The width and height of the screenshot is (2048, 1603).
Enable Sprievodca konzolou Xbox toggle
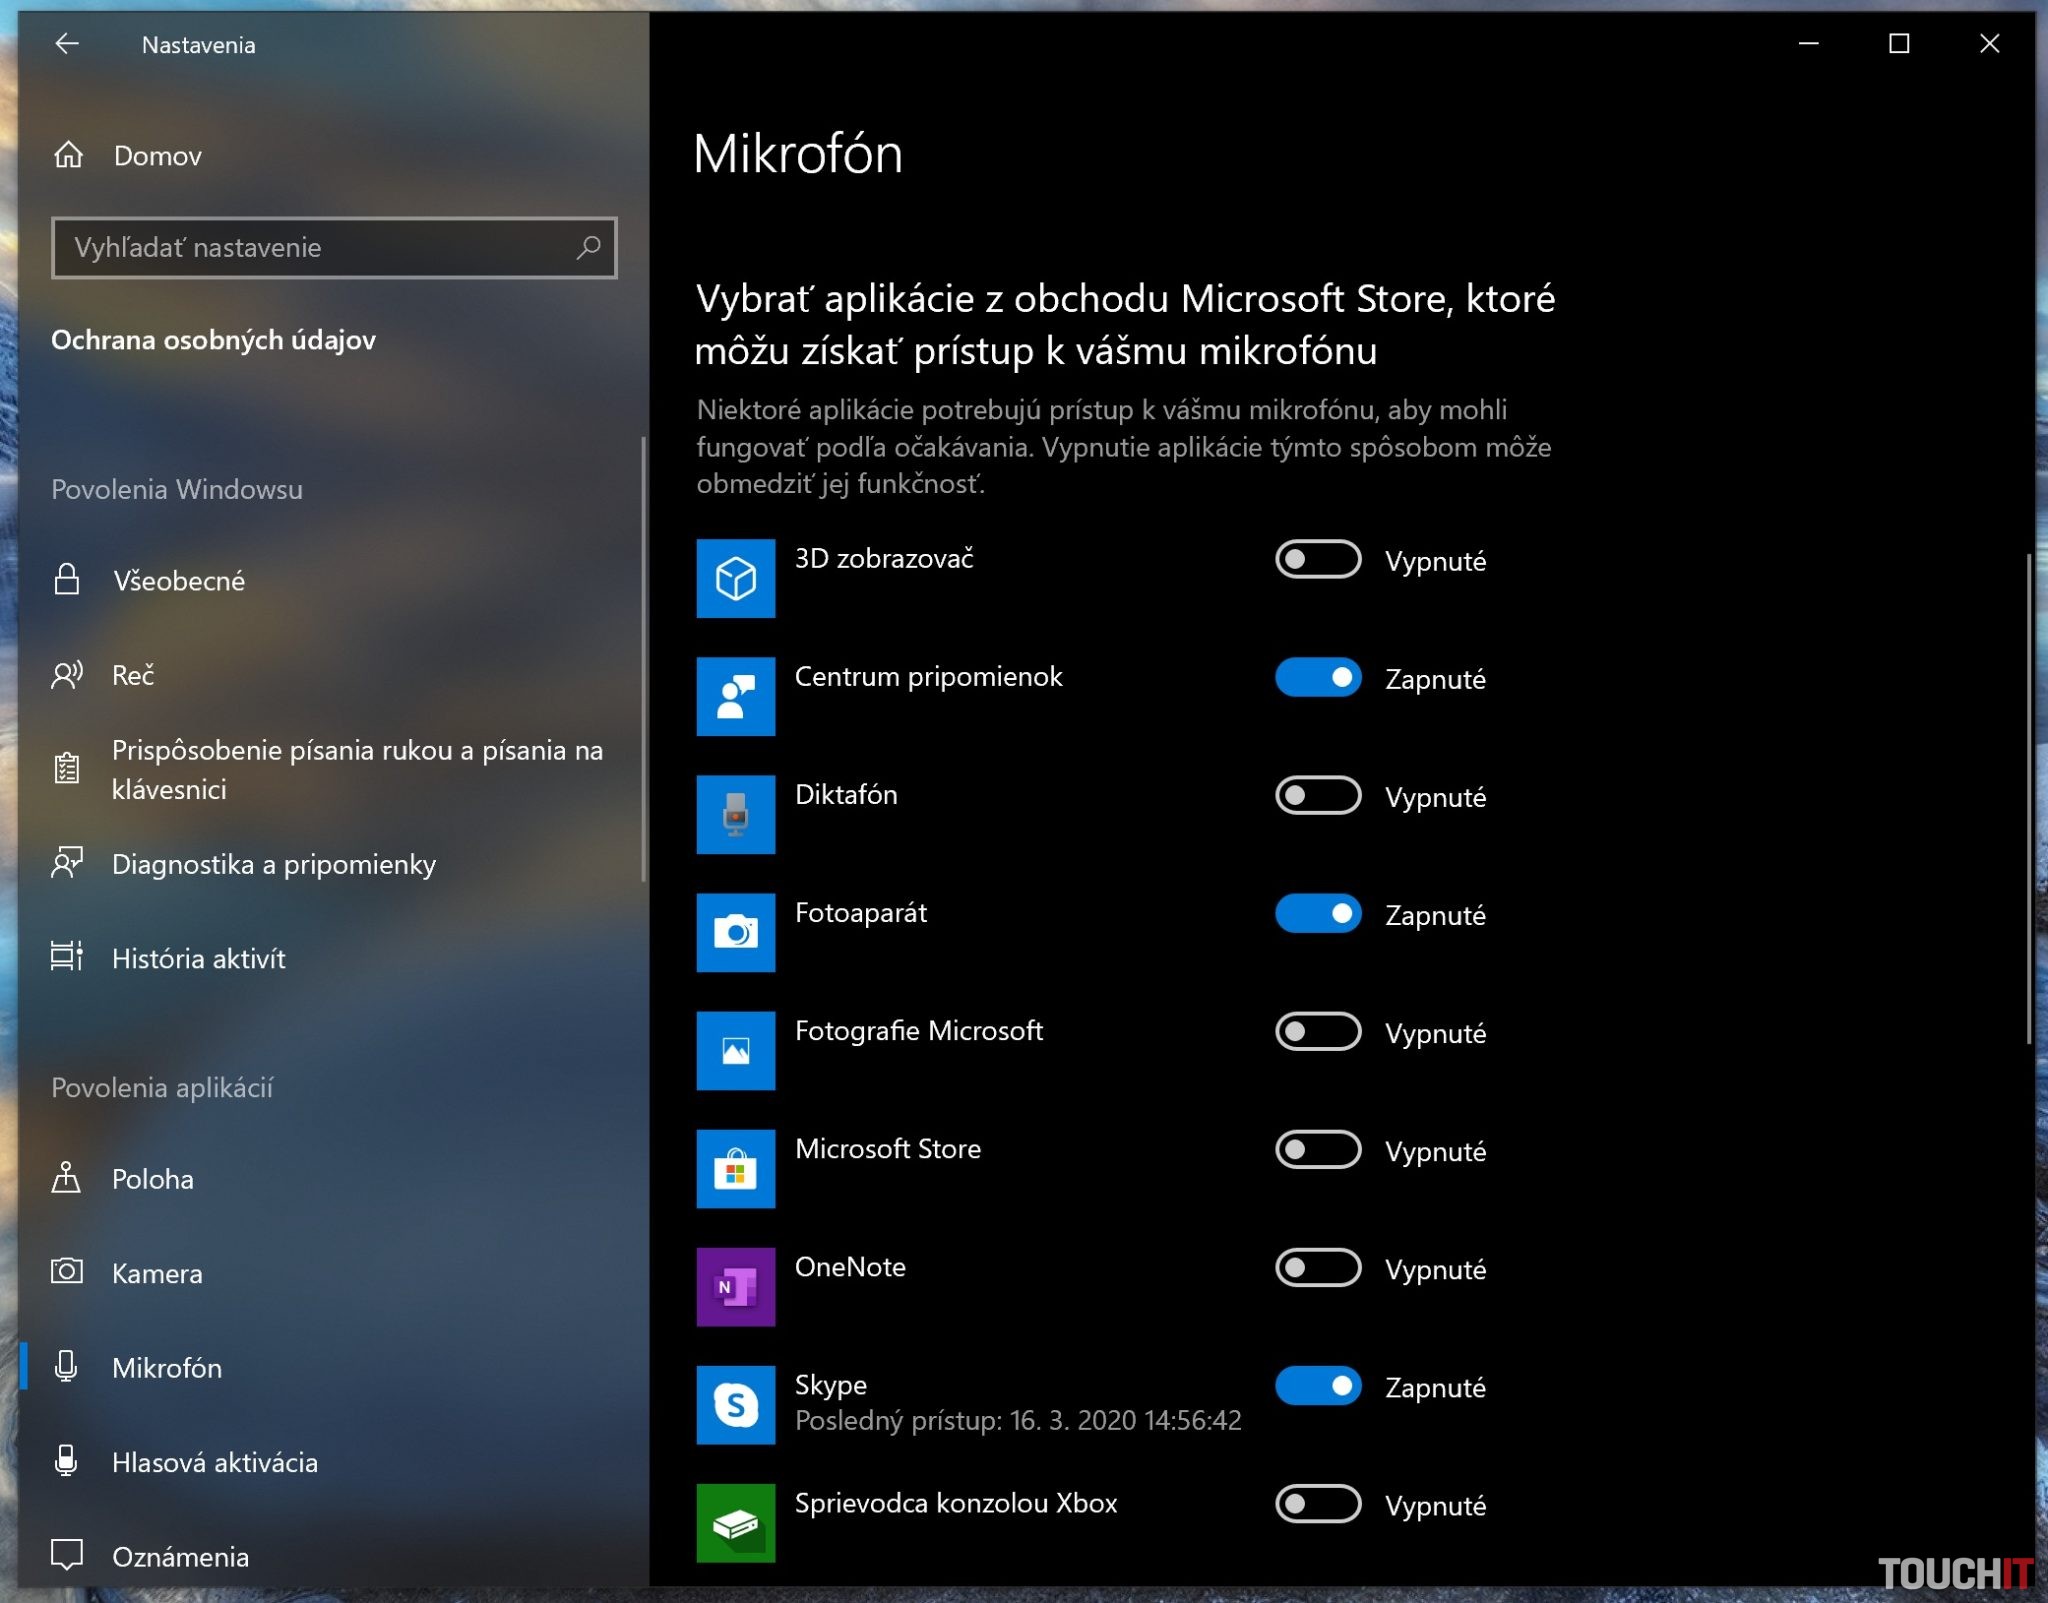click(1317, 1504)
